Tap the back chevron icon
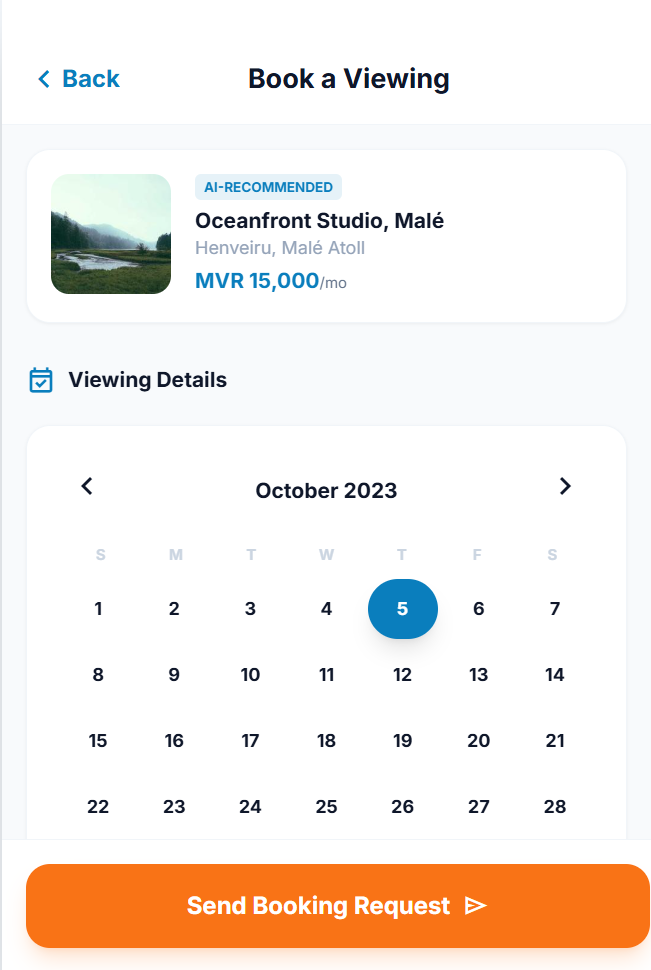Screen dimensions: 651x970 (42, 78)
